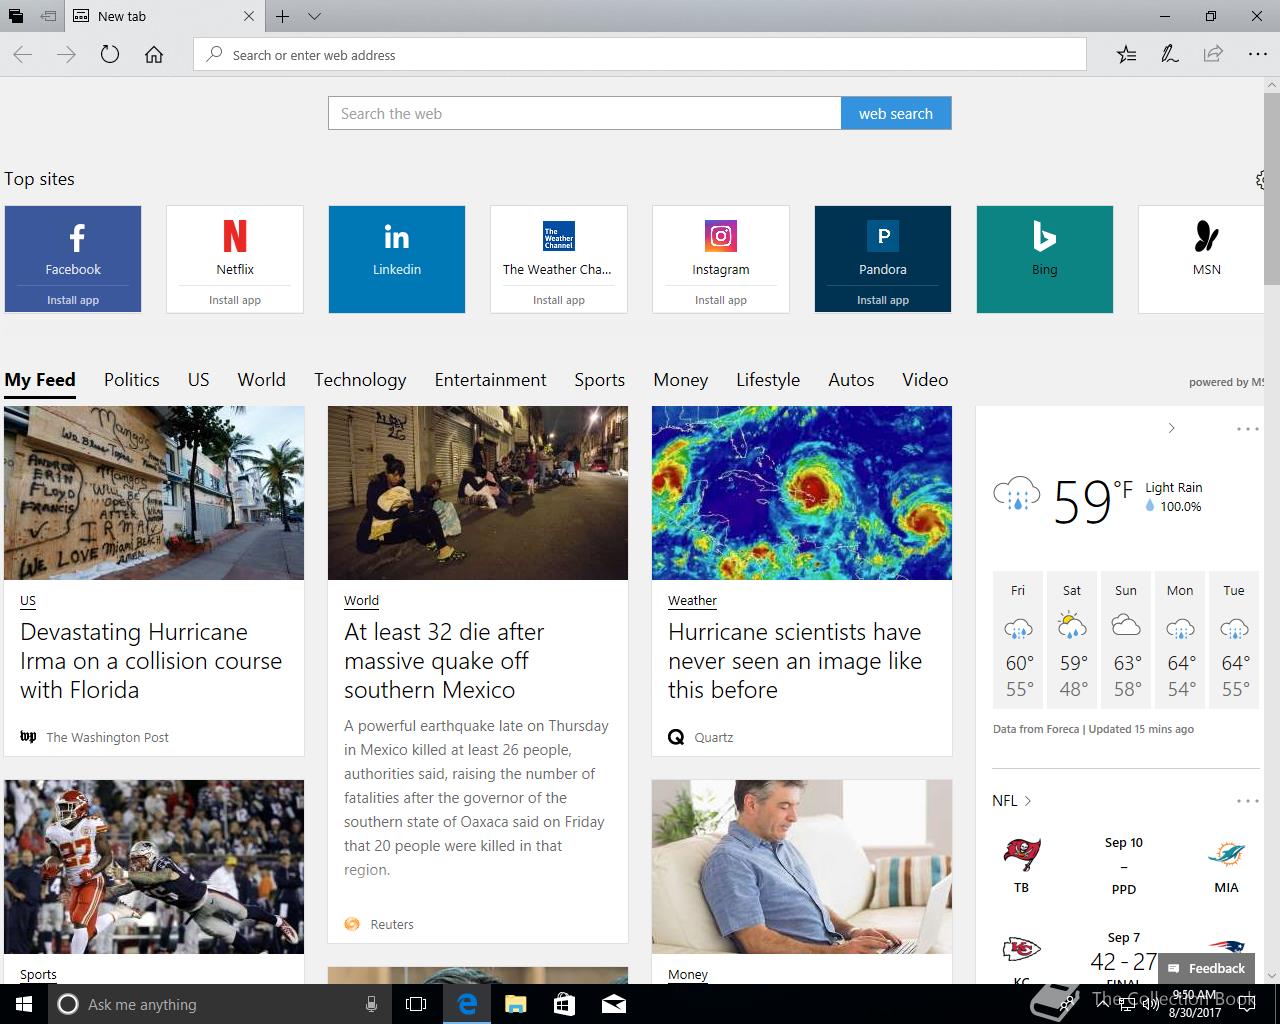Open the Store taskbar icon
Image resolution: width=1280 pixels, height=1024 pixels.
coord(564,1004)
